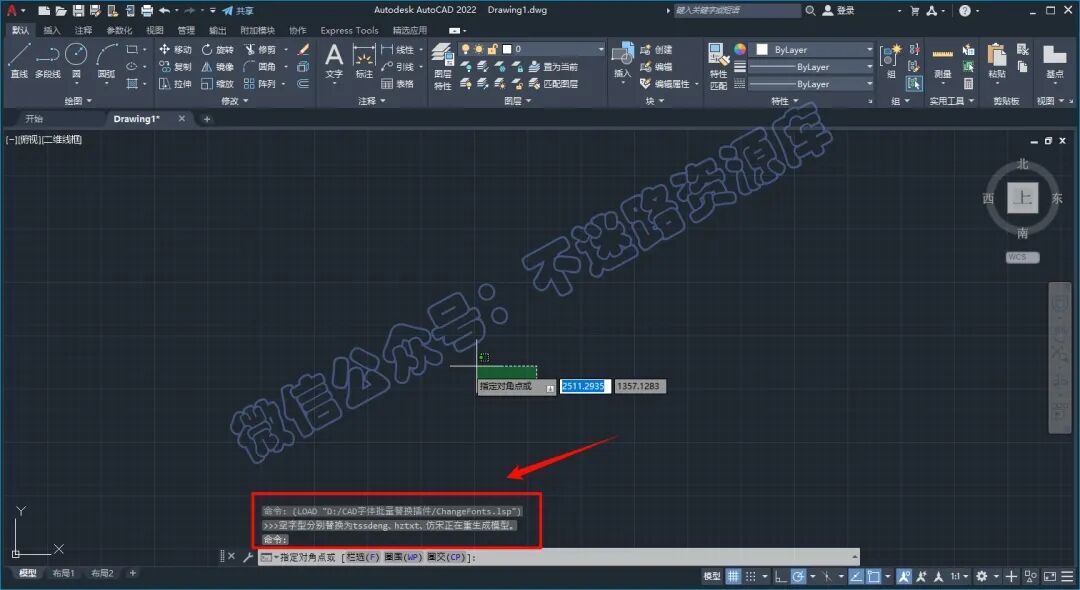
Task: Toggle polar tracking in status bar
Action: pyautogui.click(x=798, y=576)
